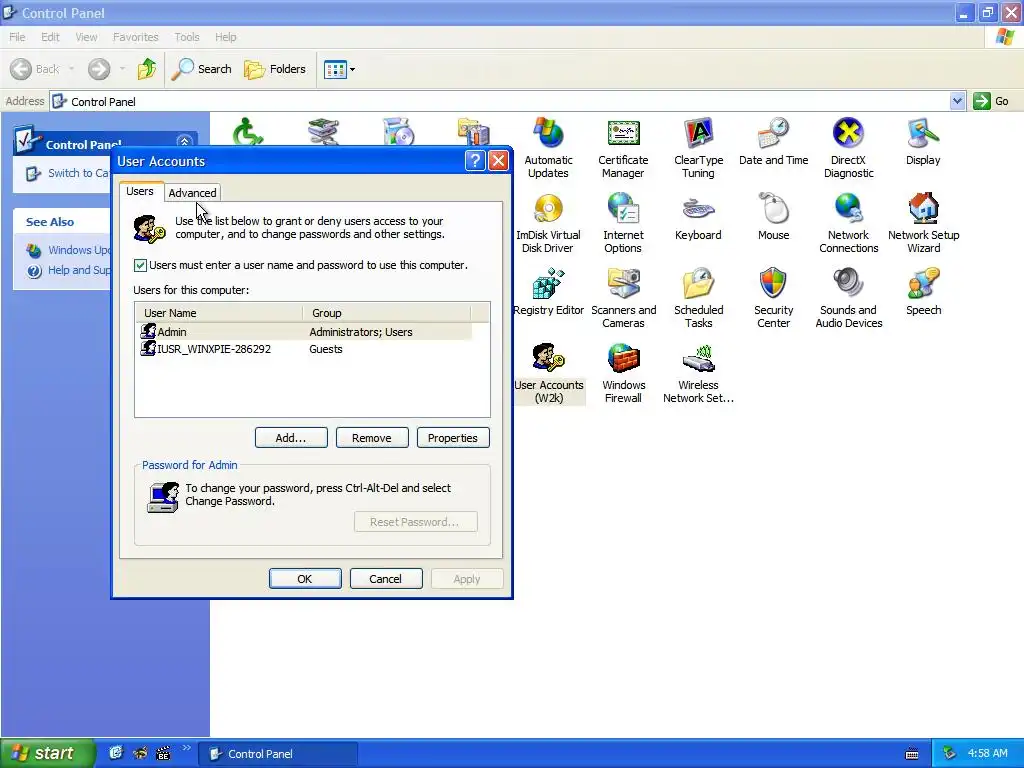Click the first quick launch icon
1024x768 pixels.
[x=116, y=753]
